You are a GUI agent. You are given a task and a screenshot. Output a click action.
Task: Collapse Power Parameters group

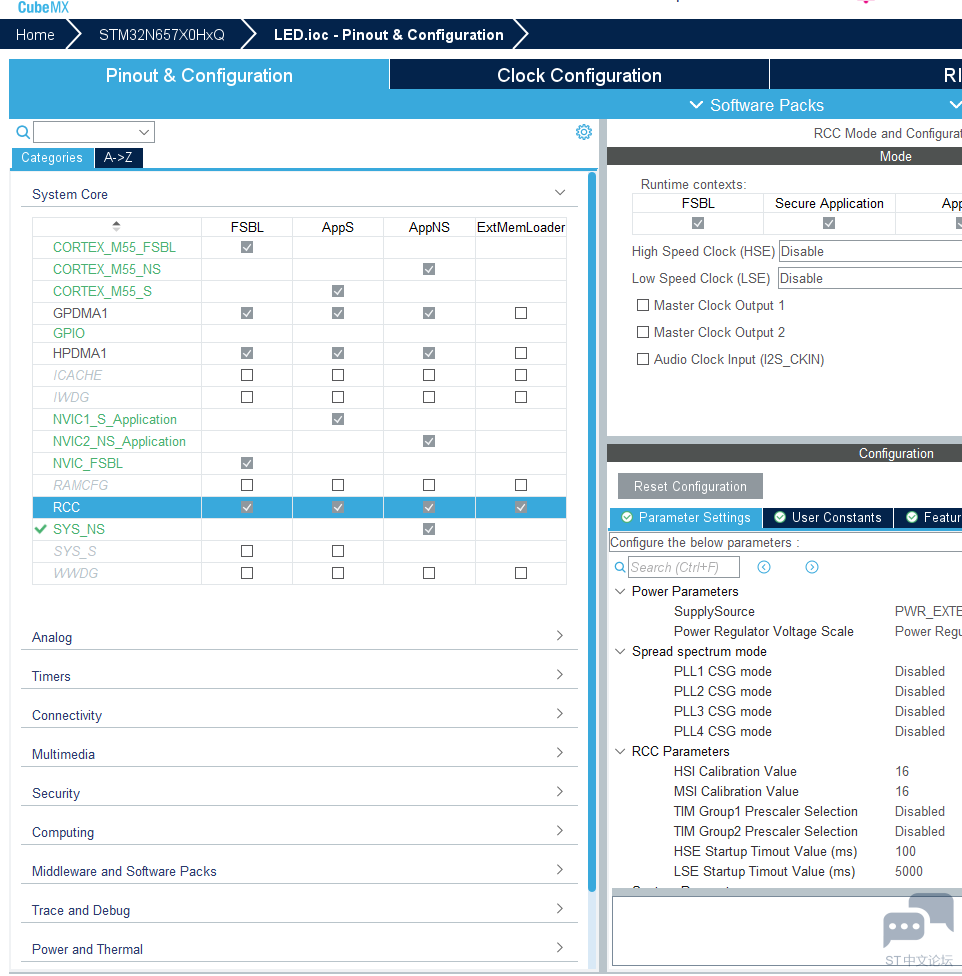click(x=620, y=591)
